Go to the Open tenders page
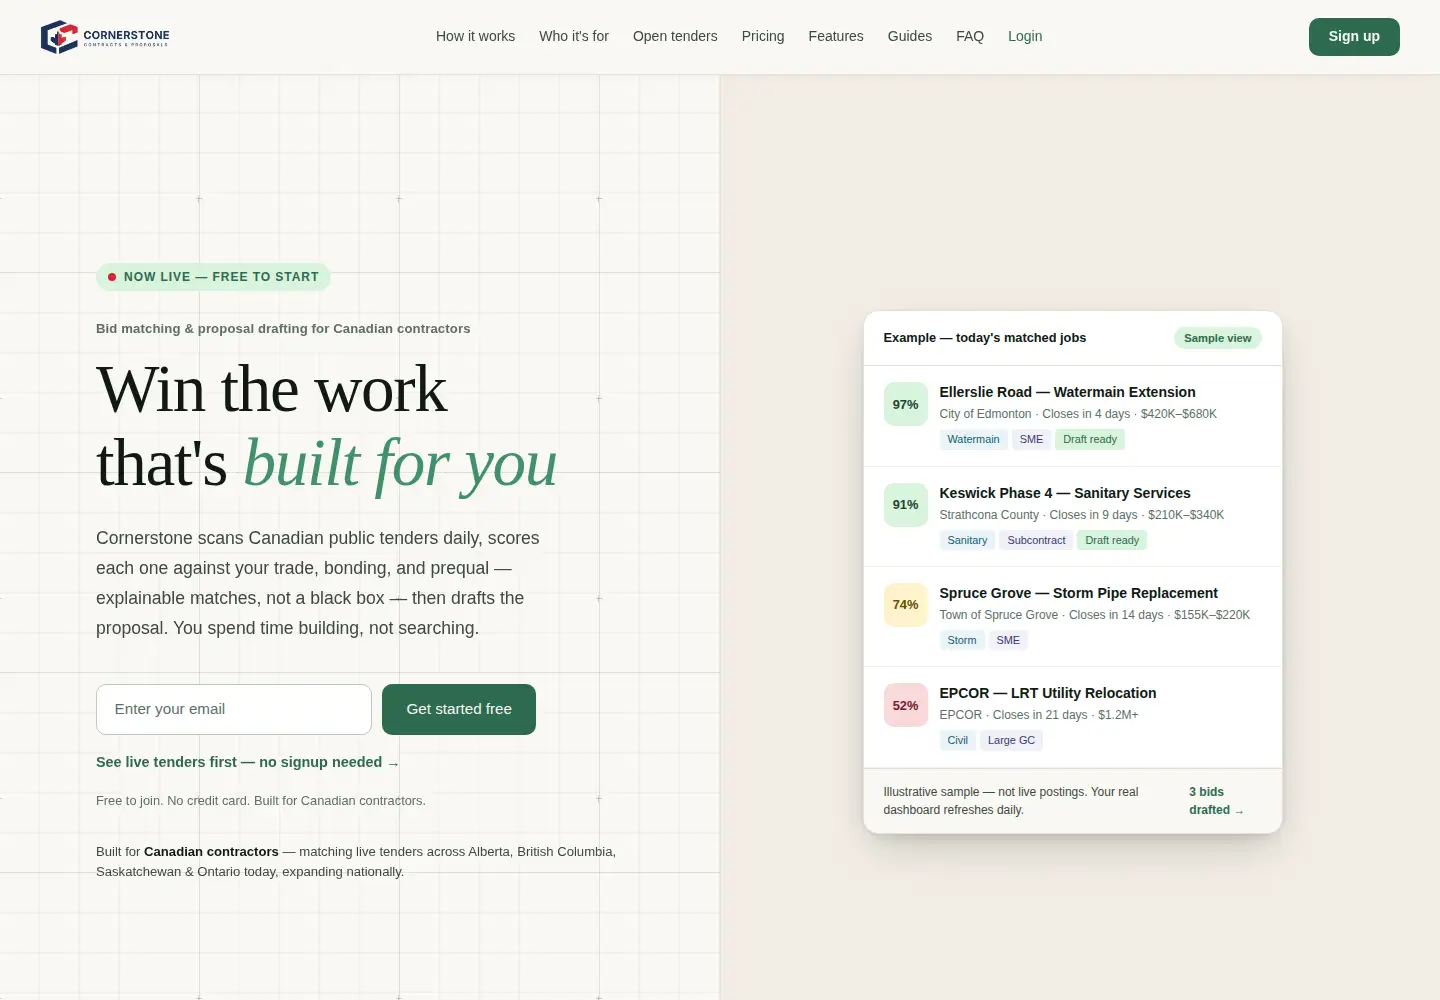The width and height of the screenshot is (1440, 1000). coord(675,36)
